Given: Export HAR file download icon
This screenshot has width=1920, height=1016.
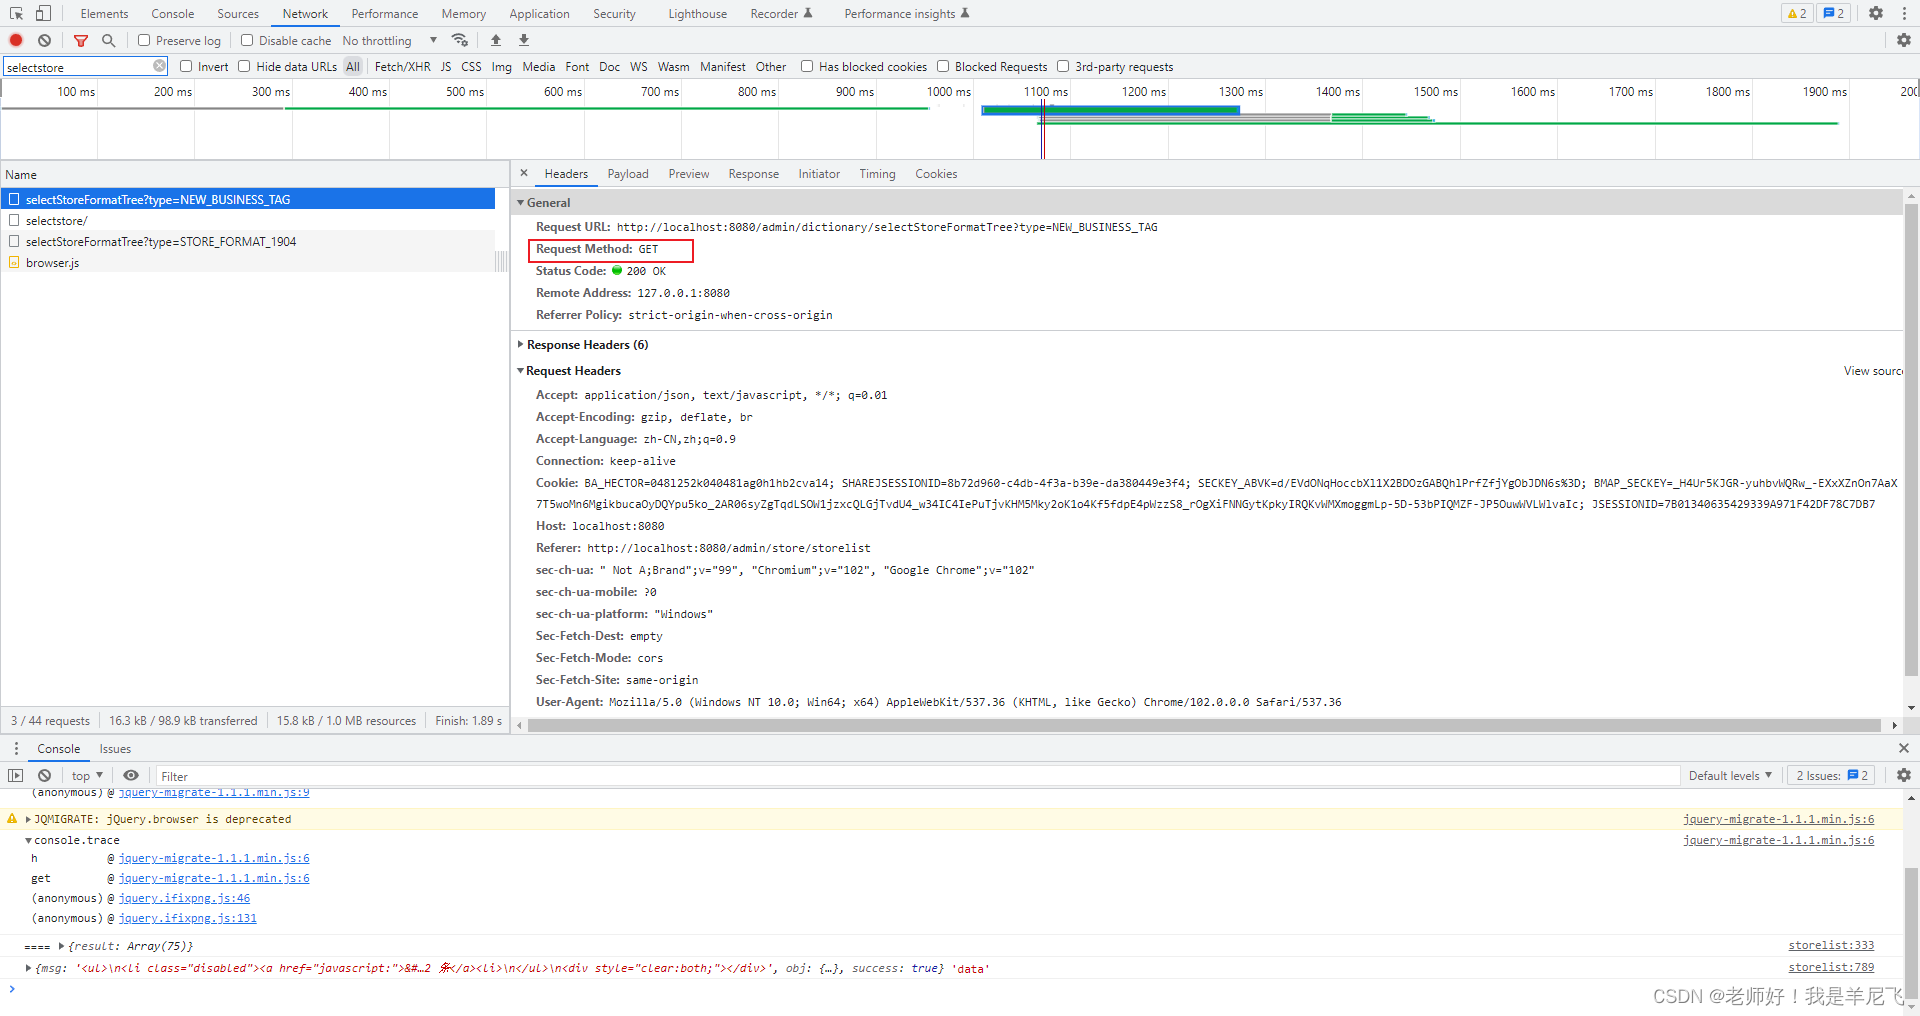Looking at the screenshot, I should pos(524,40).
